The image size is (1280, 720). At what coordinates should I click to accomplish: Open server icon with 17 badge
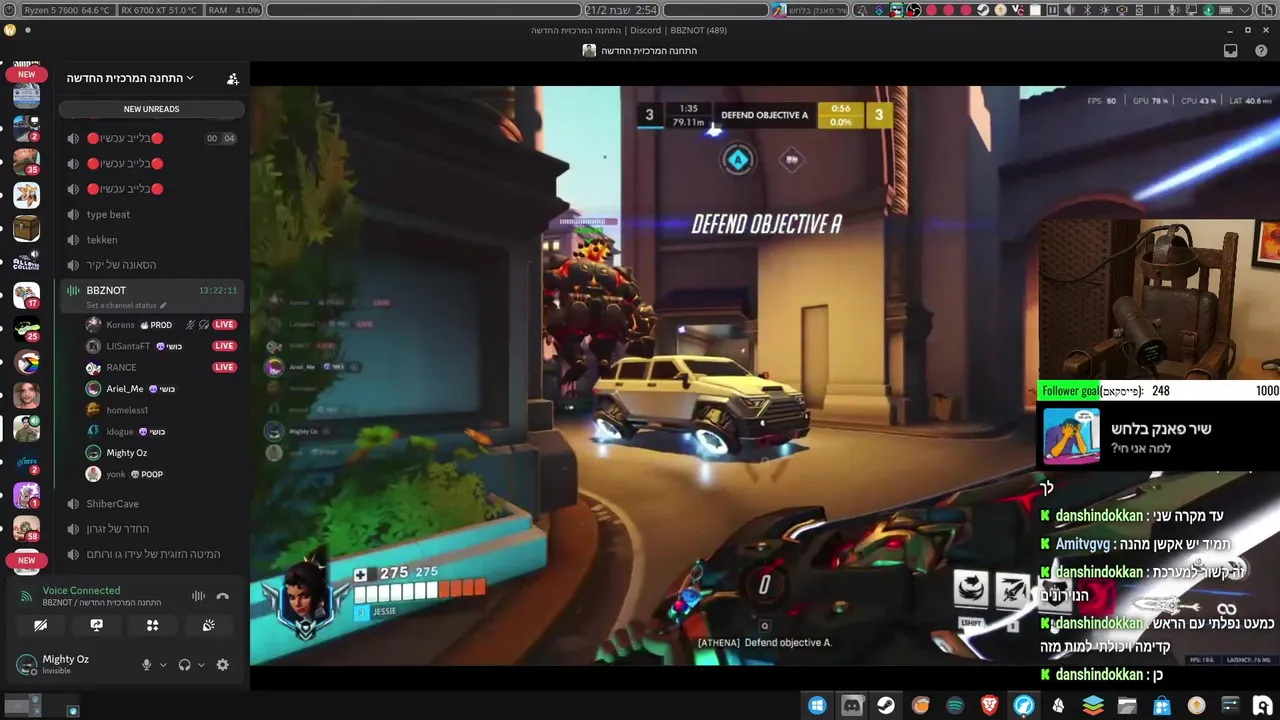[27, 295]
